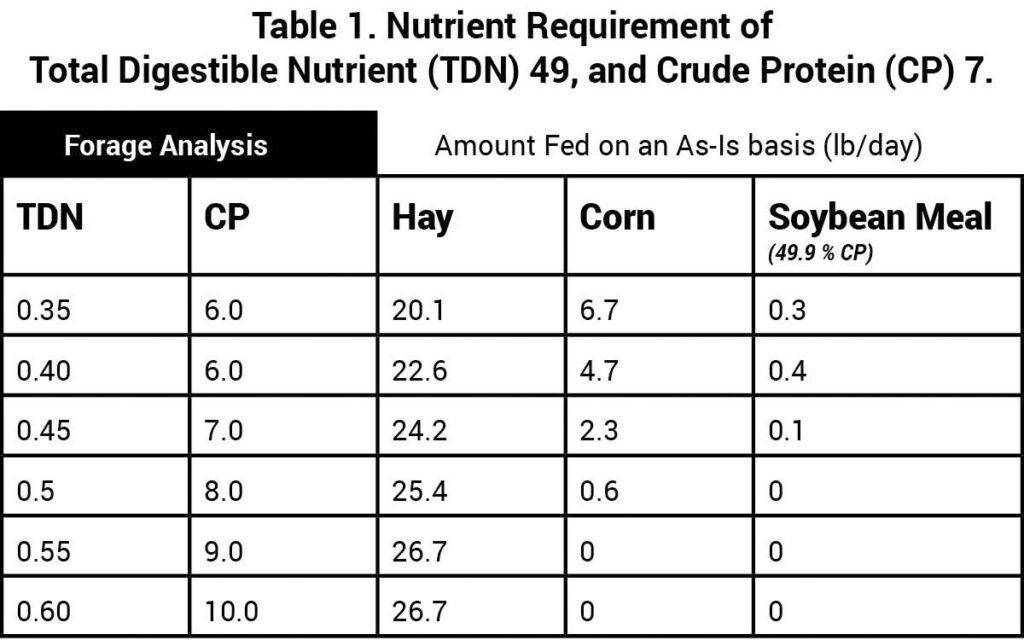
Task: Select the Forage Analysis header cell
Action: tap(166, 146)
